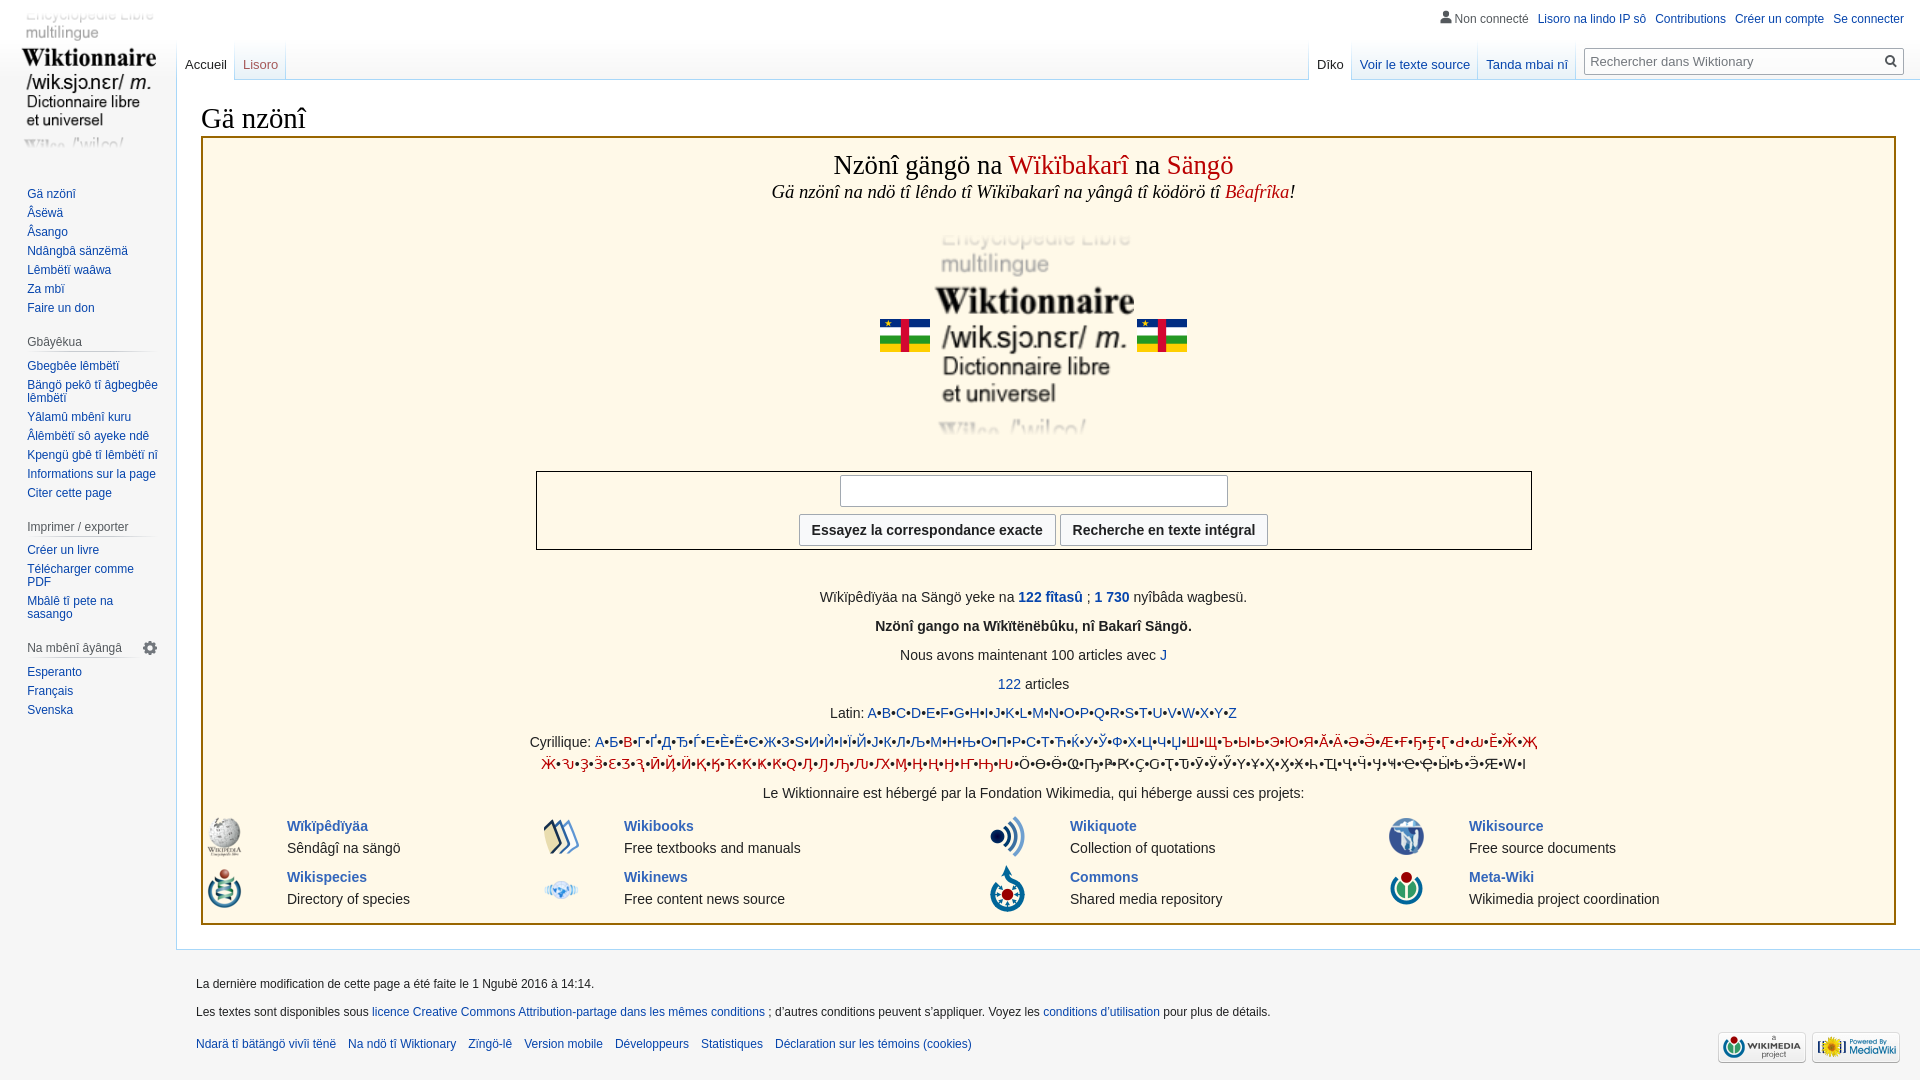
Task: Click the search magnifier icon
Action: pyautogui.click(x=1890, y=61)
